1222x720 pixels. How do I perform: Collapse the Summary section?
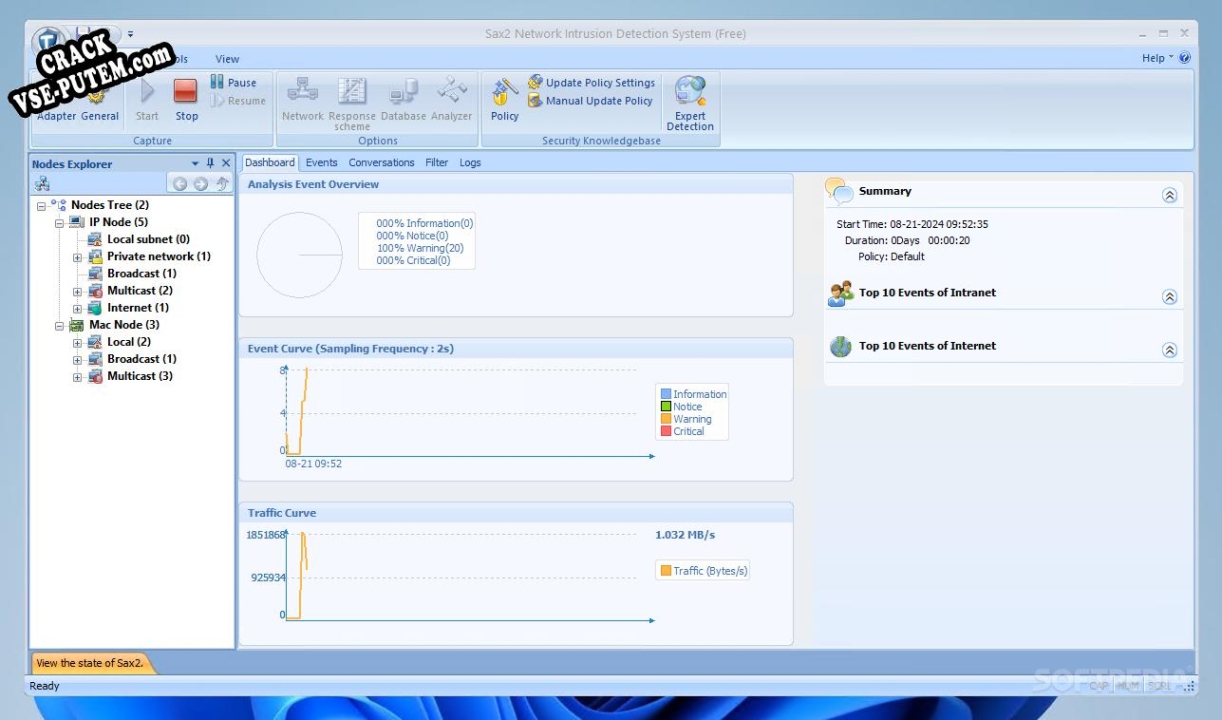coord(1169,196)
